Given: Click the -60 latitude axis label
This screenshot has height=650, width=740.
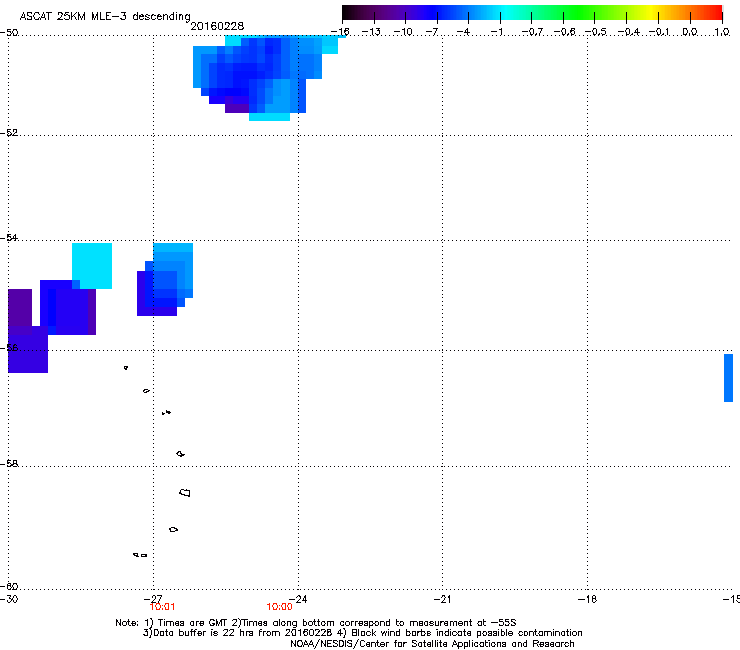Looking at the screenshot, I should click(x=9, y=586).
